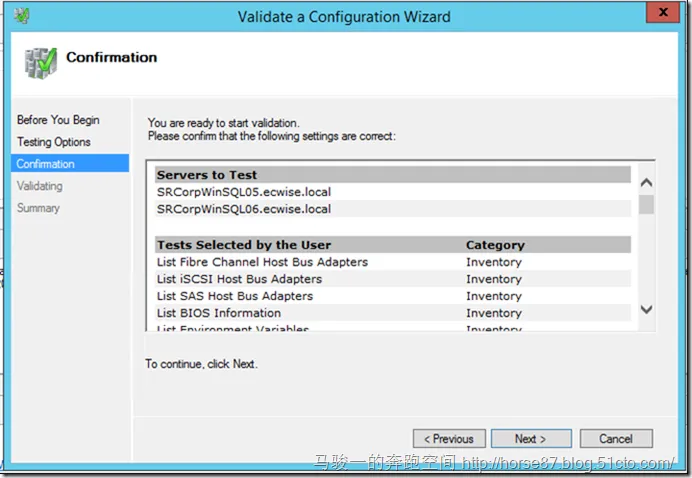Click Inventory category for Fibre Channel row

pos(494,262)
